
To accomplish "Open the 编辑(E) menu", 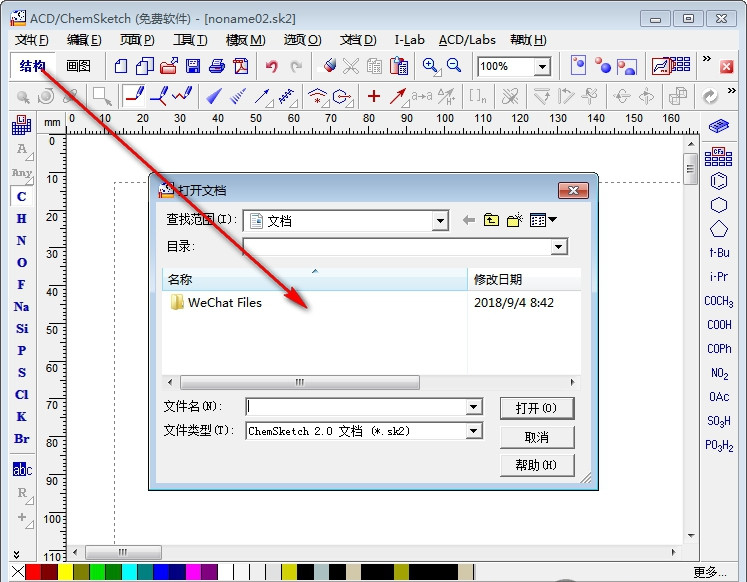I will (84, 40).
